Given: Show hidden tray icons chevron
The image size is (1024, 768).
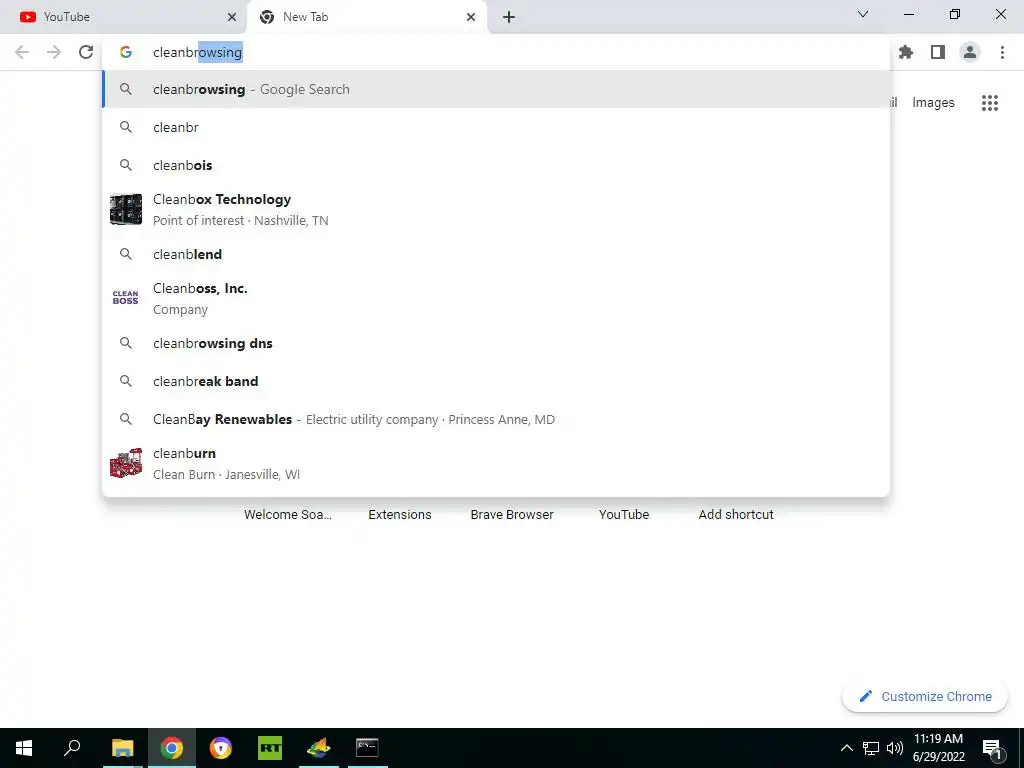Looking at the screenshot, I should (x=846, y=748).
